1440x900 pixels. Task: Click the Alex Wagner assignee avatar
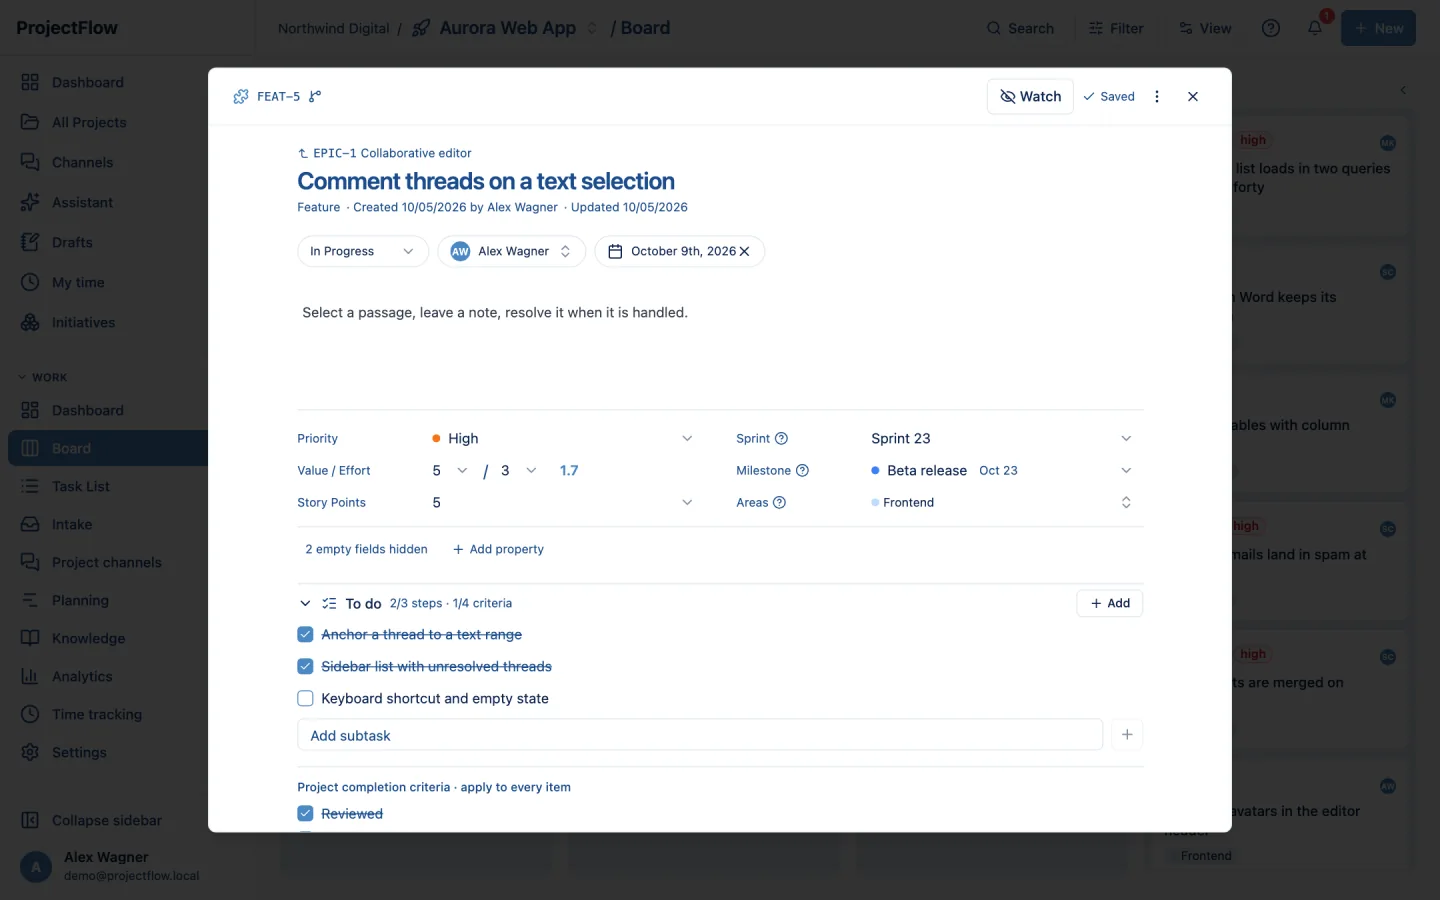(460, 252)
